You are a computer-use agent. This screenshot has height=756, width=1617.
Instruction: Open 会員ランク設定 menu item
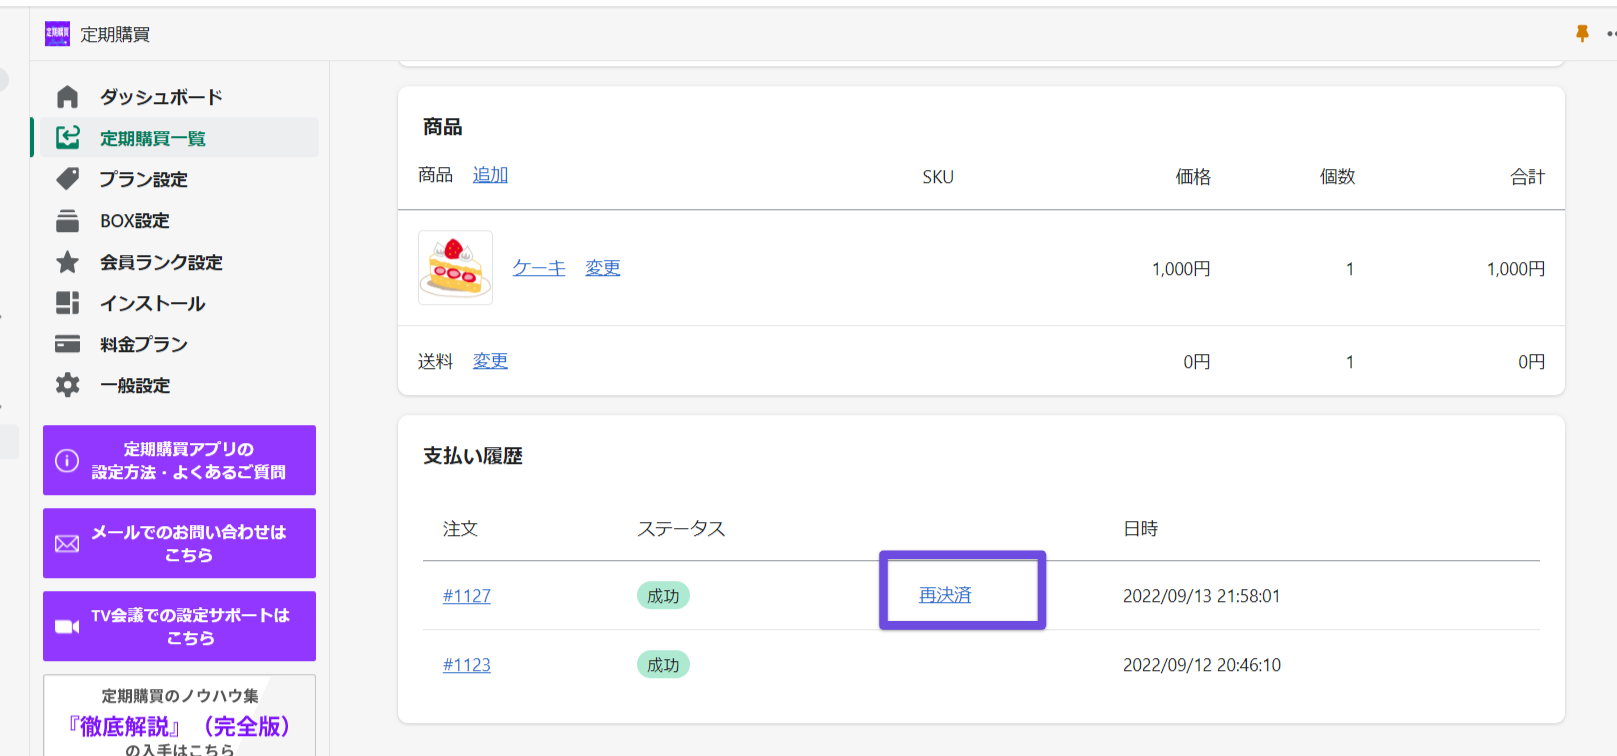(x=161, y=262)
